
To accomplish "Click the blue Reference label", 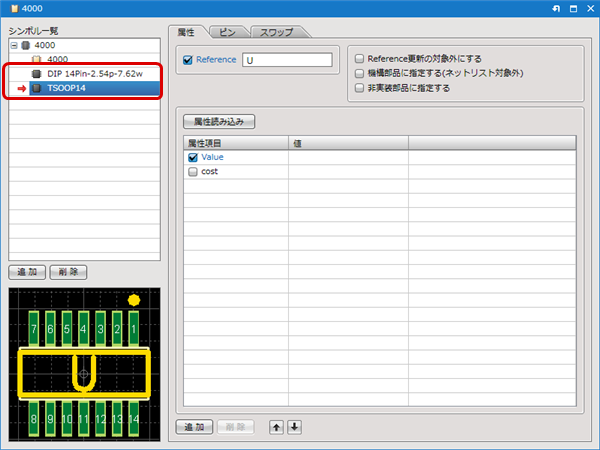I will (216, 60).
